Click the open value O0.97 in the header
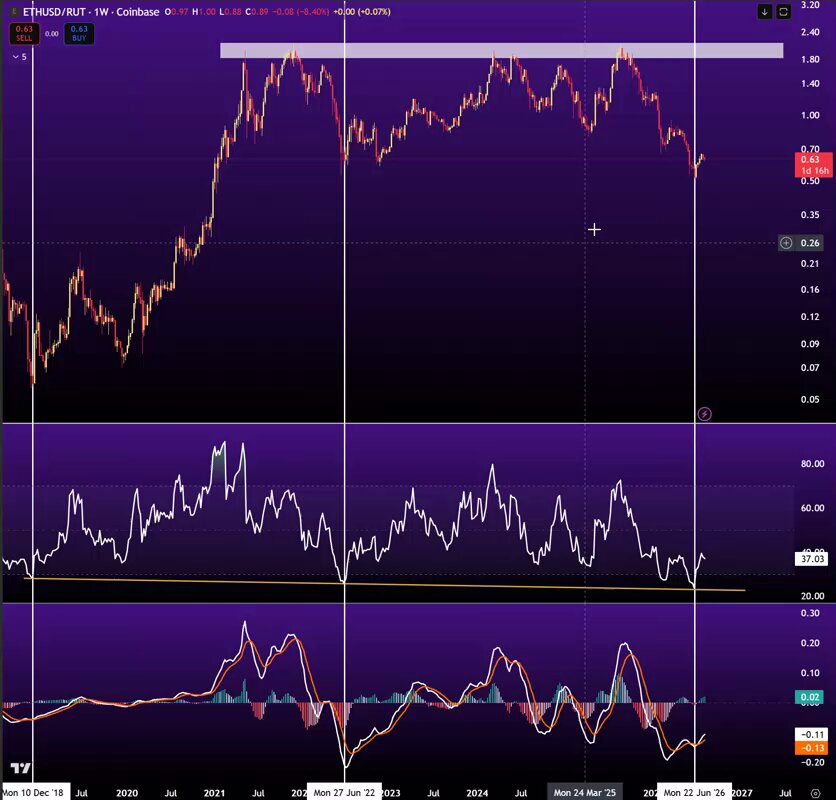This screenshot has height=800, width=836. (176, 12)
